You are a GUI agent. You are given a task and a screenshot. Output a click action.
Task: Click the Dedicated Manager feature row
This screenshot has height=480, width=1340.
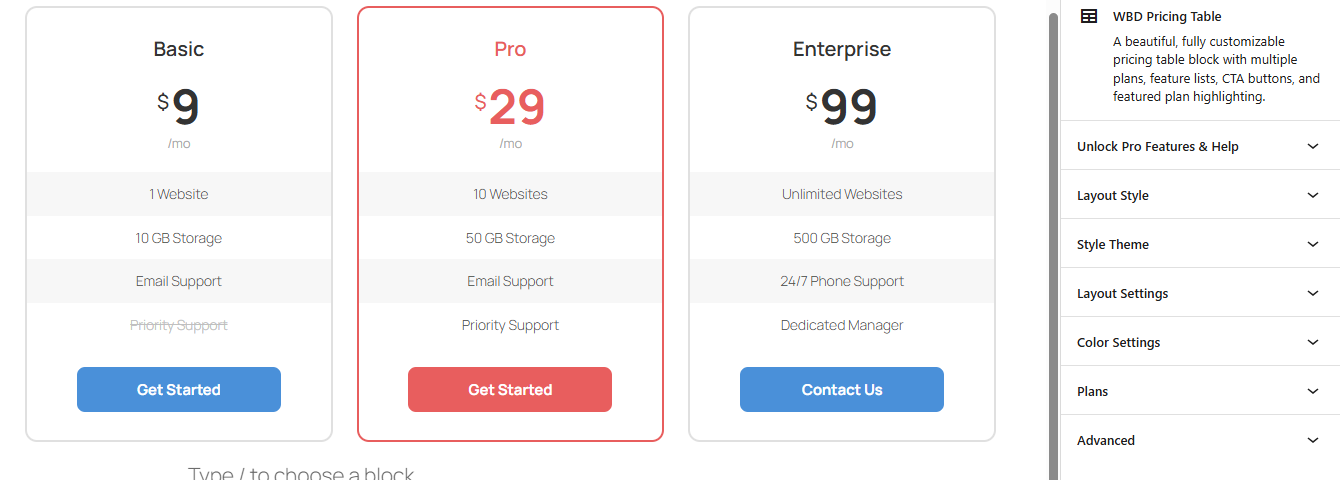[x=842, y=325]
